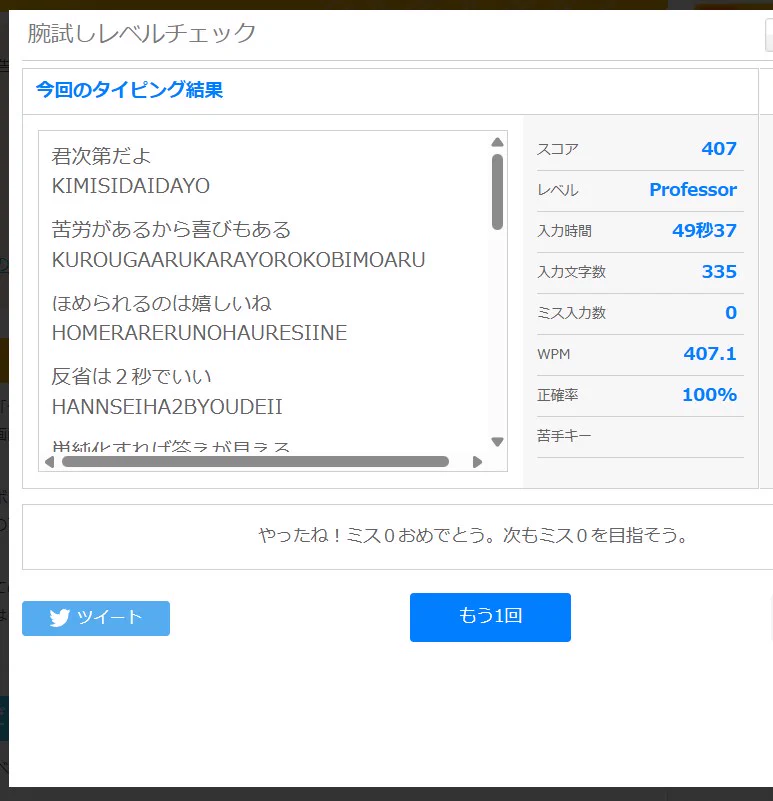Click the ミス入力数 label
This screenshot has width=773, height=801.
point(571,313)
